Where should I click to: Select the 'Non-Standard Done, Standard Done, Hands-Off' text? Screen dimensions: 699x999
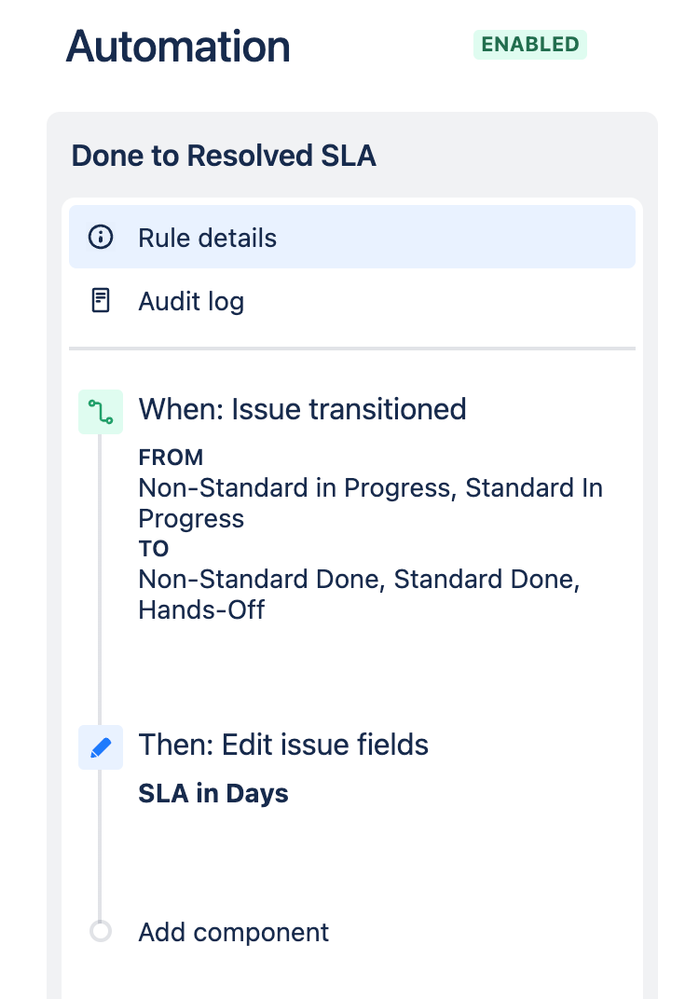(358, 594)
